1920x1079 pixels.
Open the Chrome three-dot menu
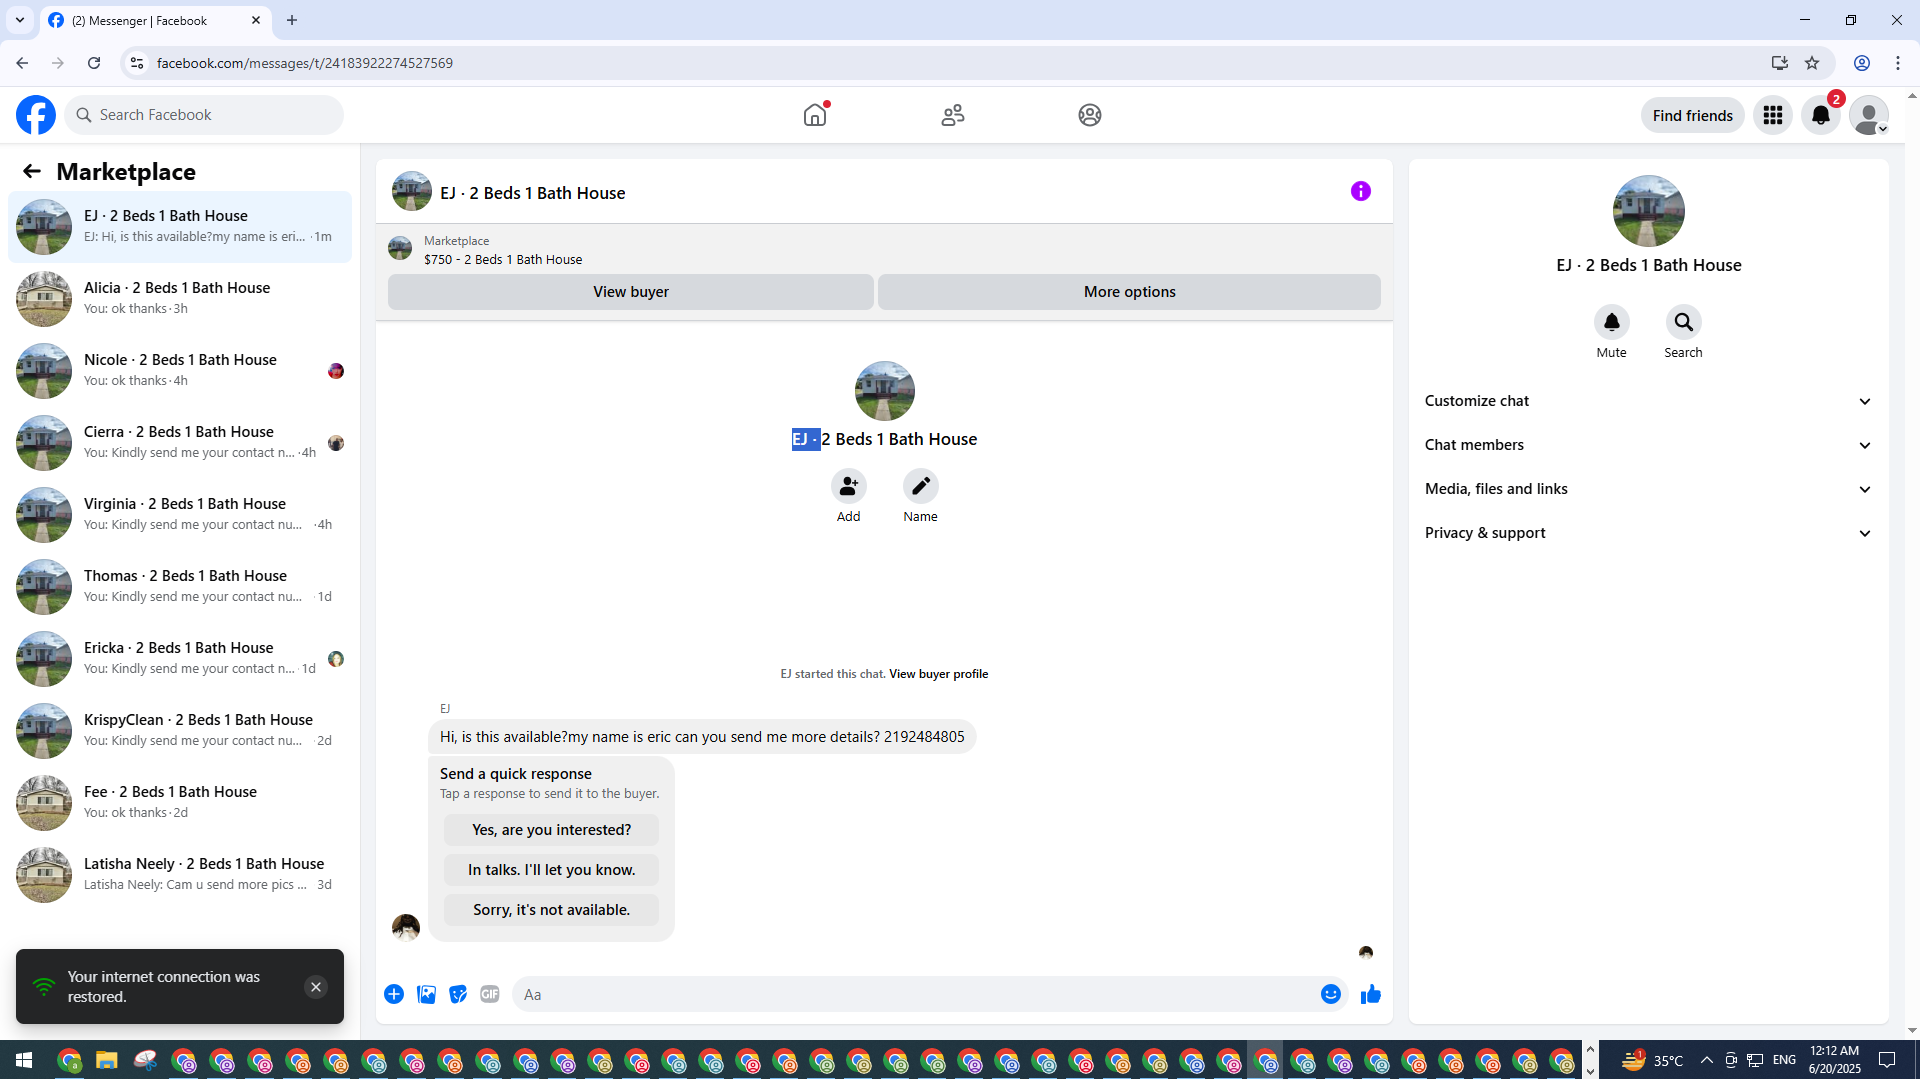(1898, 63)
